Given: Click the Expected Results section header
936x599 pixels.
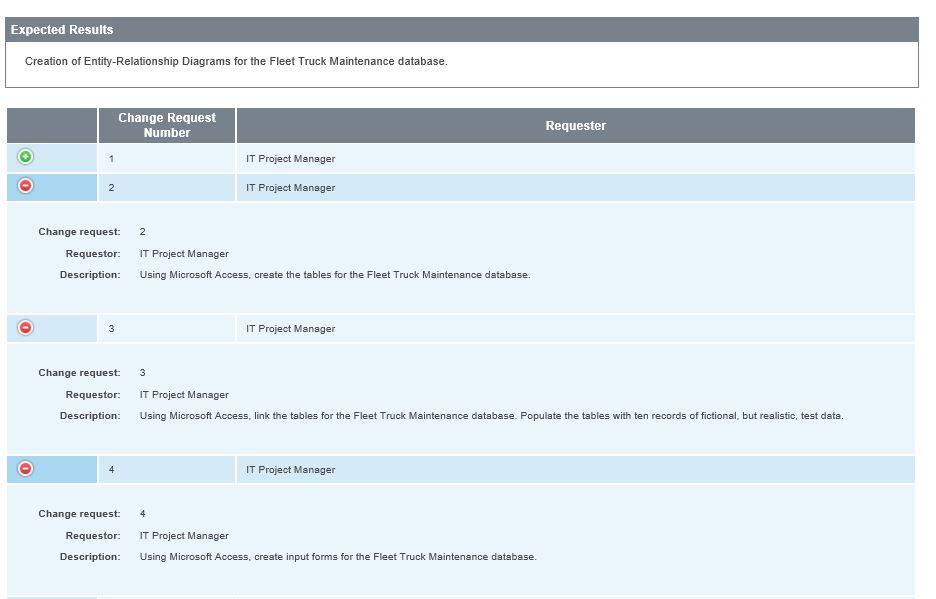Looking at the screenshot, I should click(x=461, y=30).
